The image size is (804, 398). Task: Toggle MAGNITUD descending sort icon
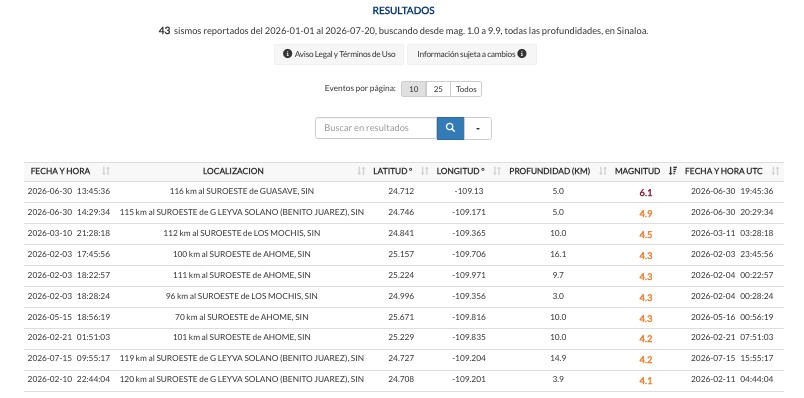click(x=673, y=171)
